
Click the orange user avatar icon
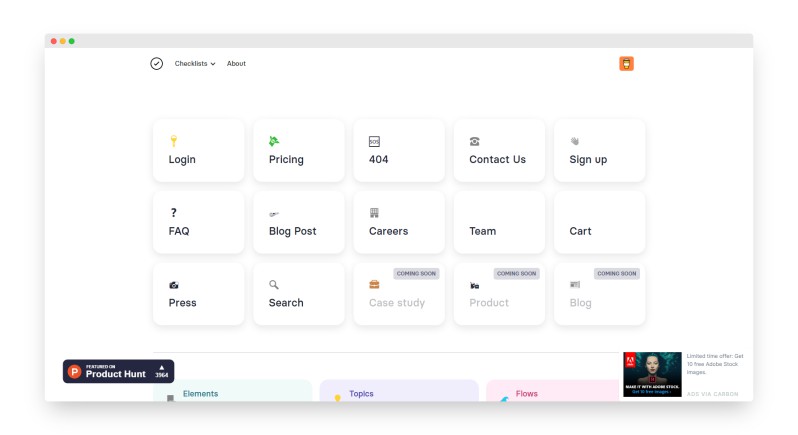coord(626,64)
